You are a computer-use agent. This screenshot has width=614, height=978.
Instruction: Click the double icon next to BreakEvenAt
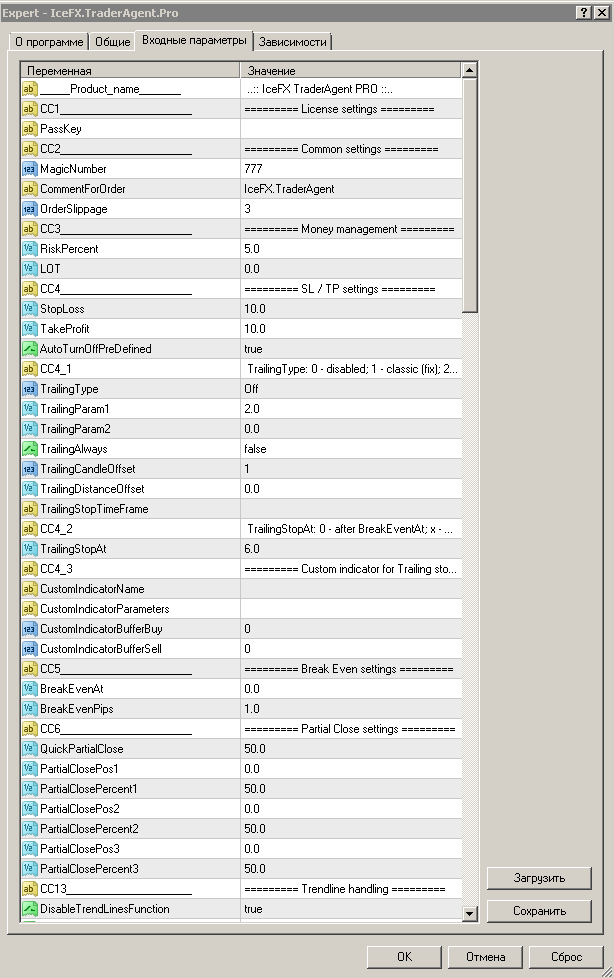coord(29,689)
